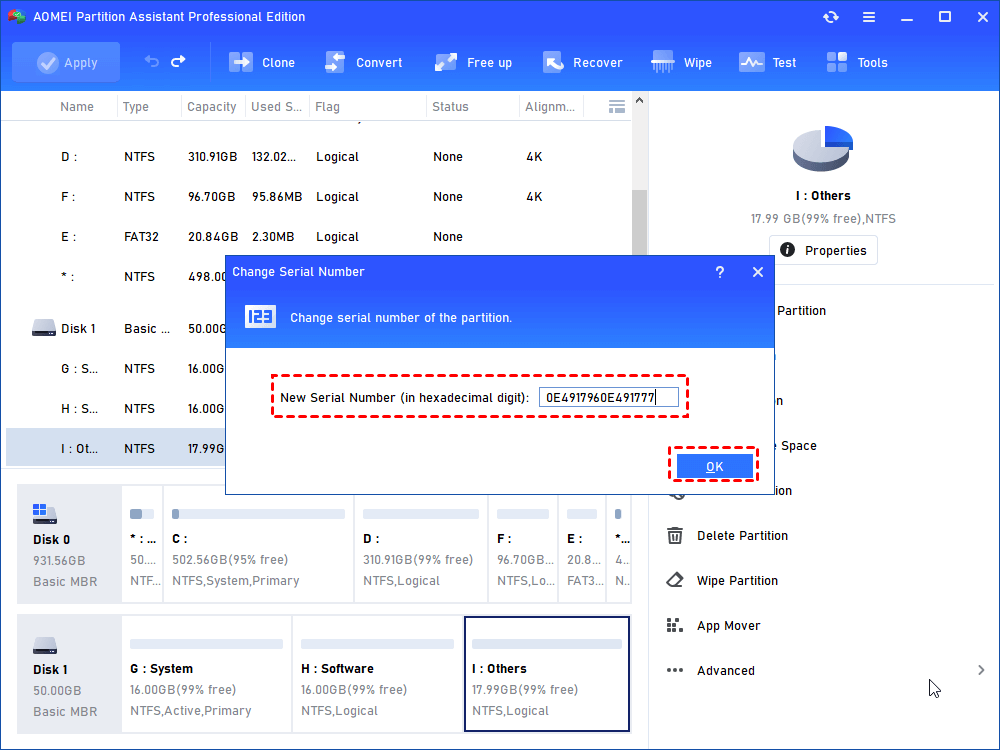Click the New Serial Number input field
The image size is (1000, 750).
tap(608, 397)
